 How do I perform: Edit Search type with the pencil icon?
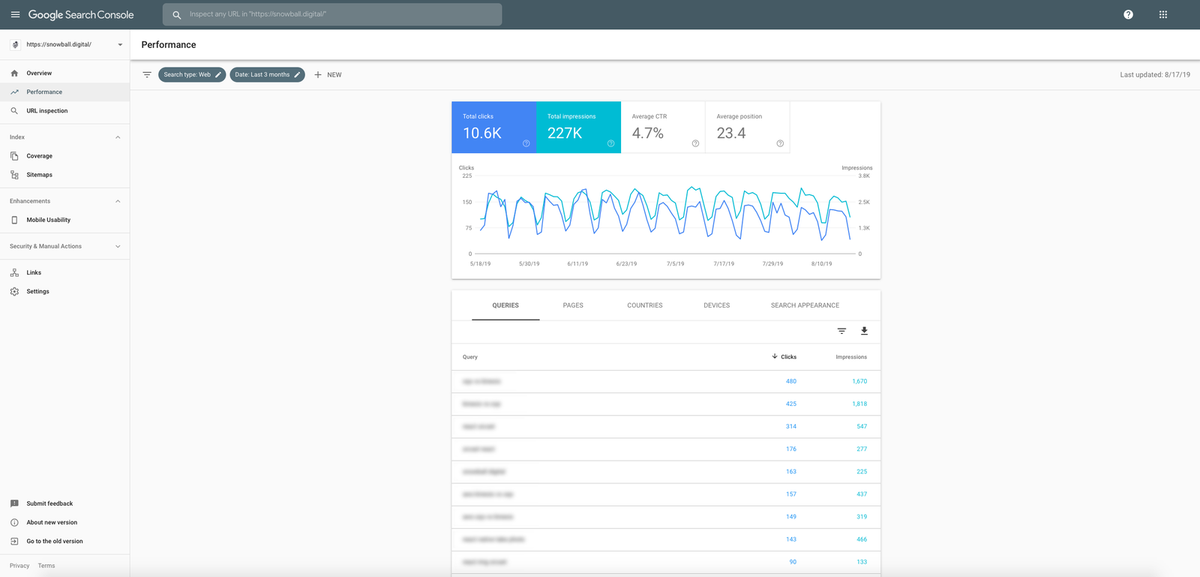tap(218, 74)
